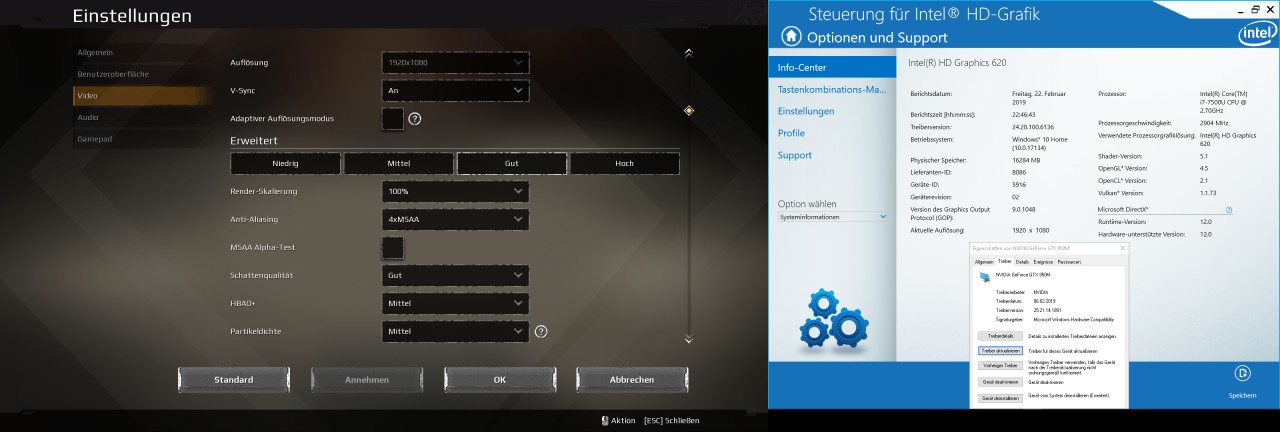Switch to Ressourcen tab in NVIDIA properties
Image resolution: width=1280 pixels, height=432 pixels.
[x=1069, y=262]
